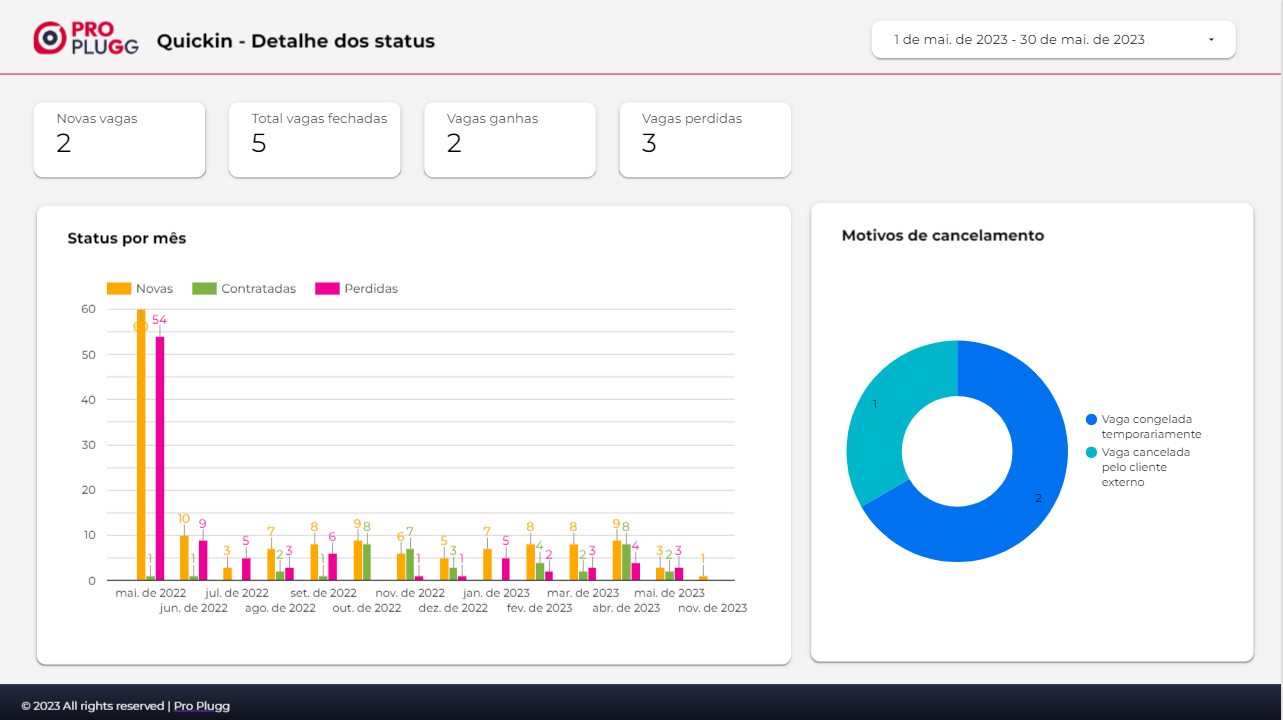Click the green Contratadas legend swatch

click(x=204, y=288)
